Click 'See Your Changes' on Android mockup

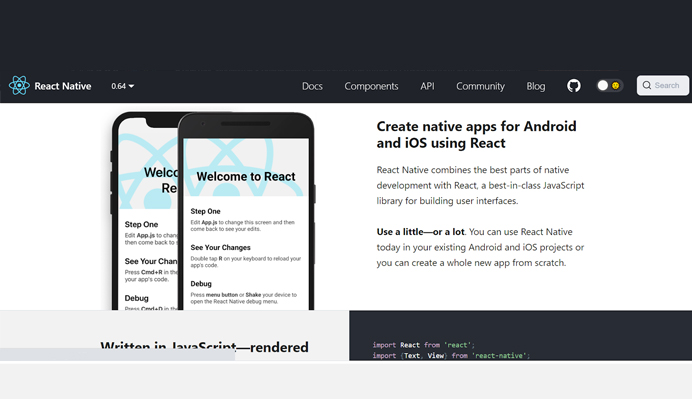click(220, 248)
